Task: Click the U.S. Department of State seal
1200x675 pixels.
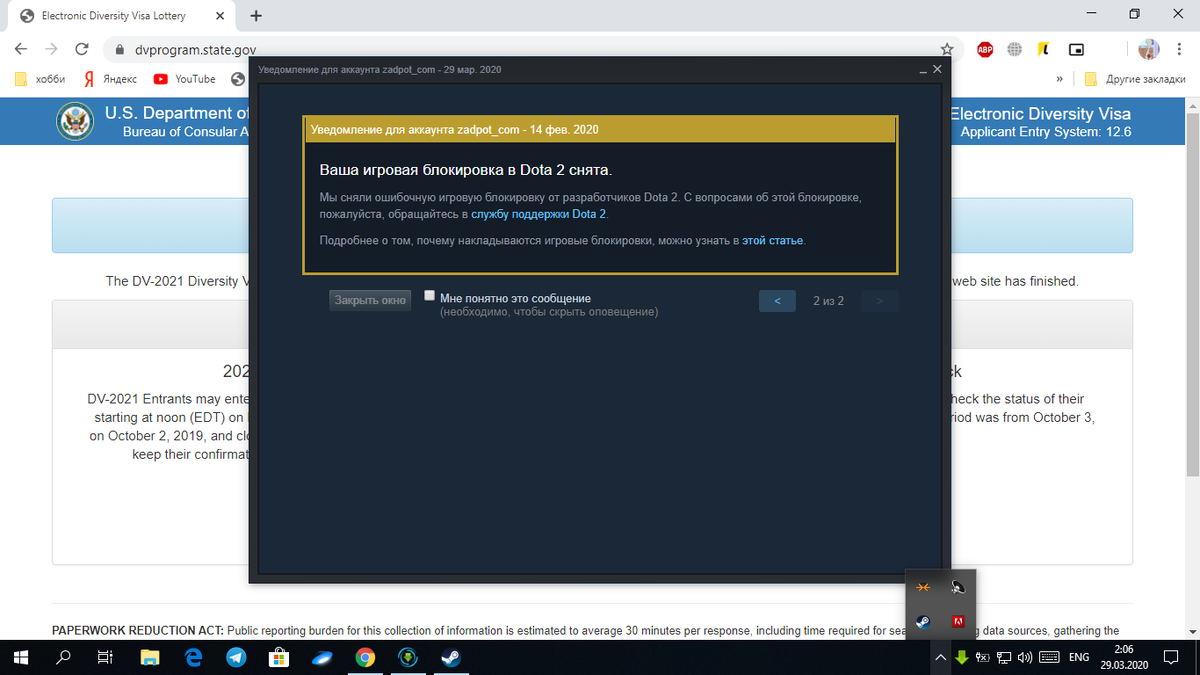Action: [76, 122]
